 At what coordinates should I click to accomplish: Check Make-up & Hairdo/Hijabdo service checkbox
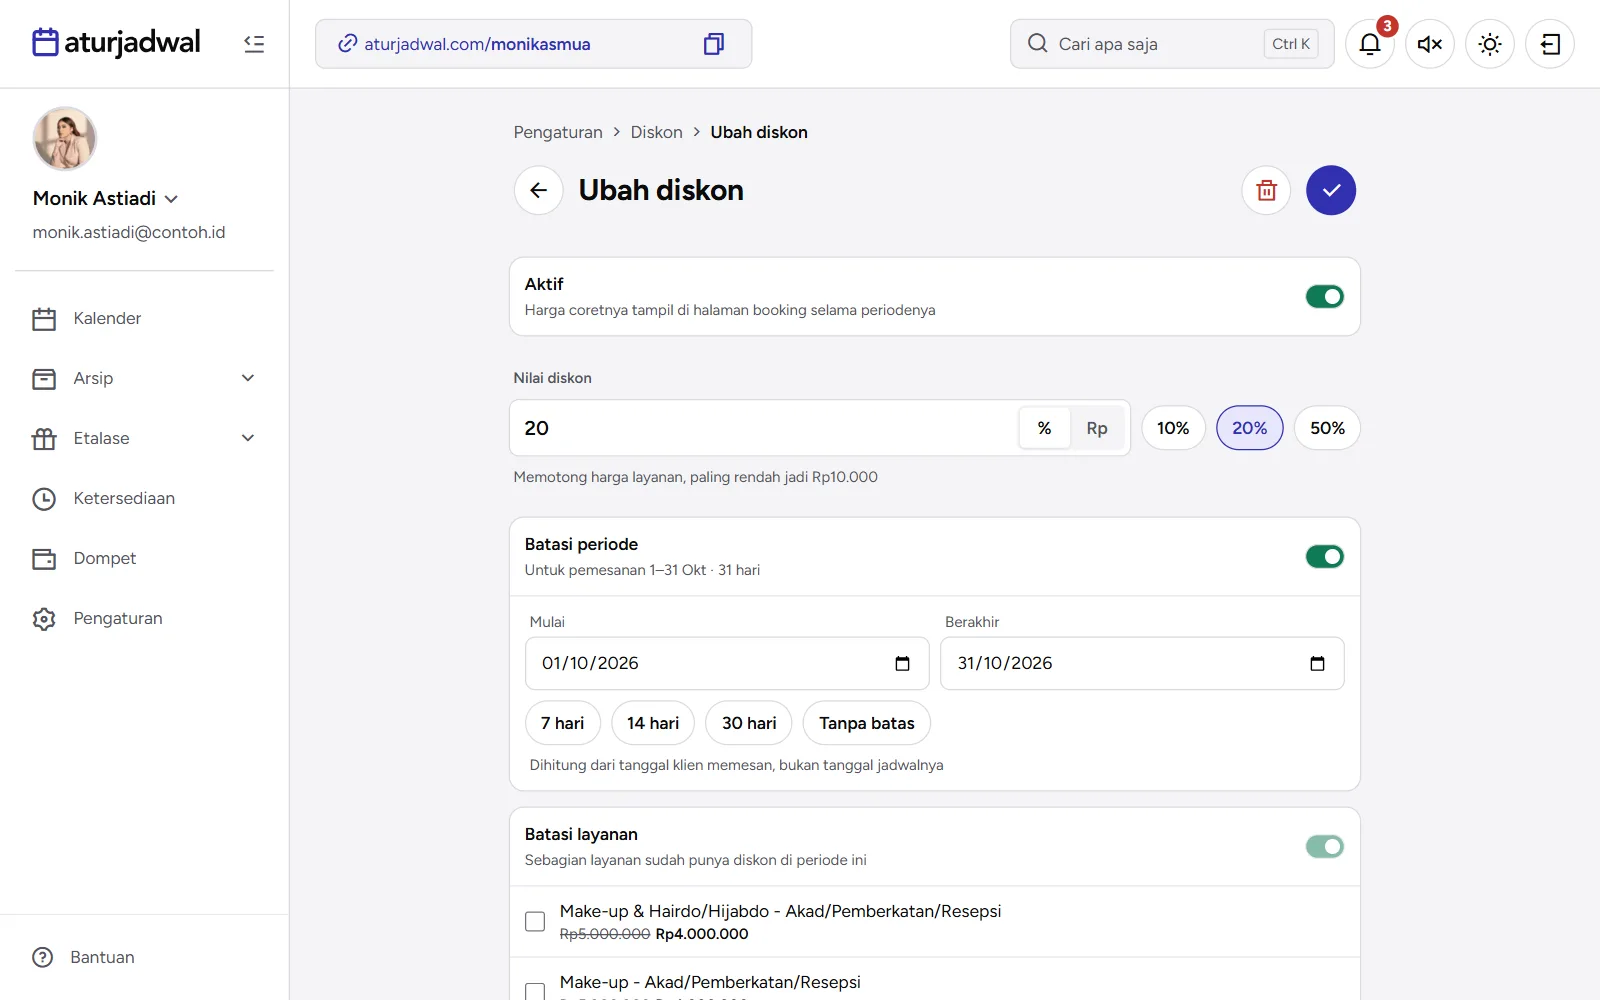point(535,921)
